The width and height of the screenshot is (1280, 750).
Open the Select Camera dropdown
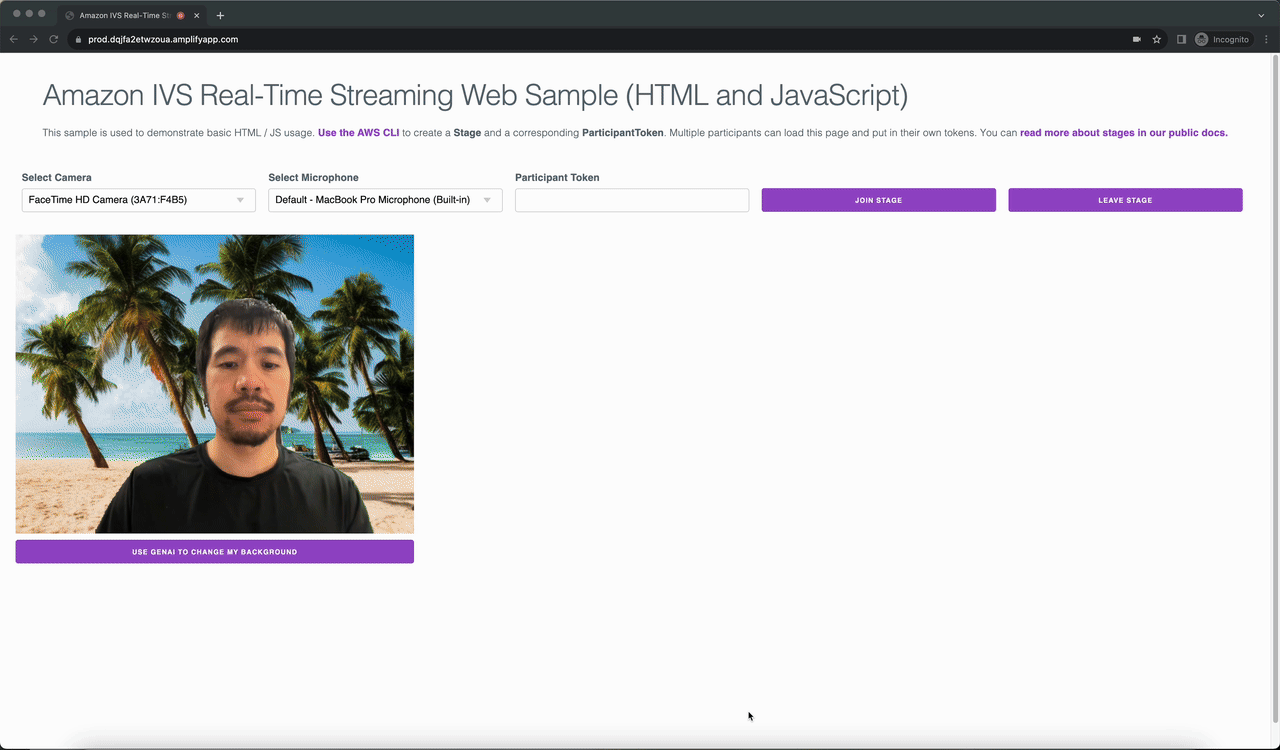tap(138, 200)
